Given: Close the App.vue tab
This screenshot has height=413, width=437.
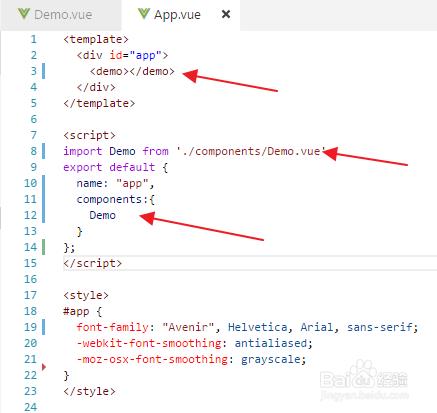Looking at the screenshot, I should click(226, 14).
